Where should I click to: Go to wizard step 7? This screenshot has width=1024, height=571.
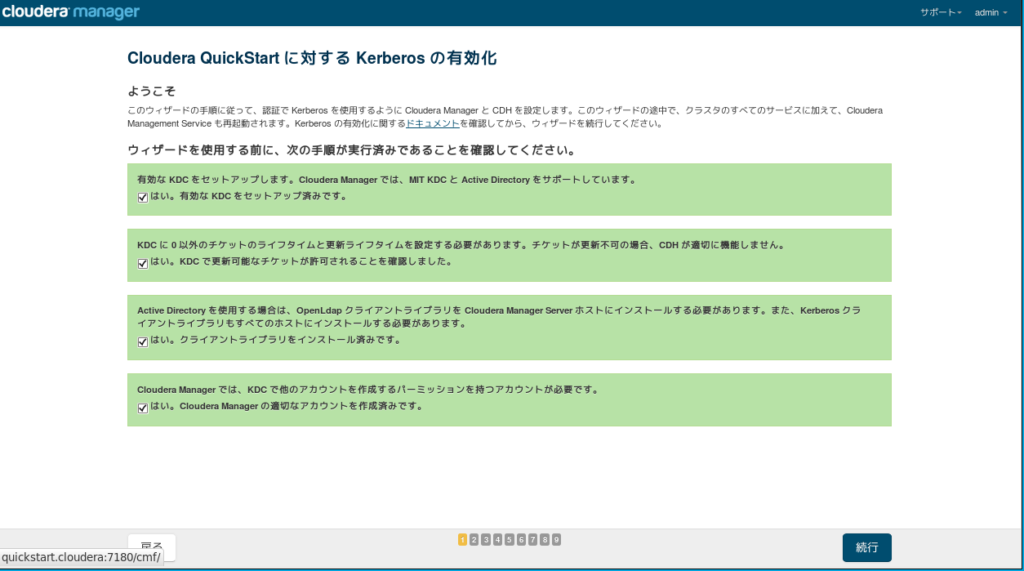tap(533, 540)
